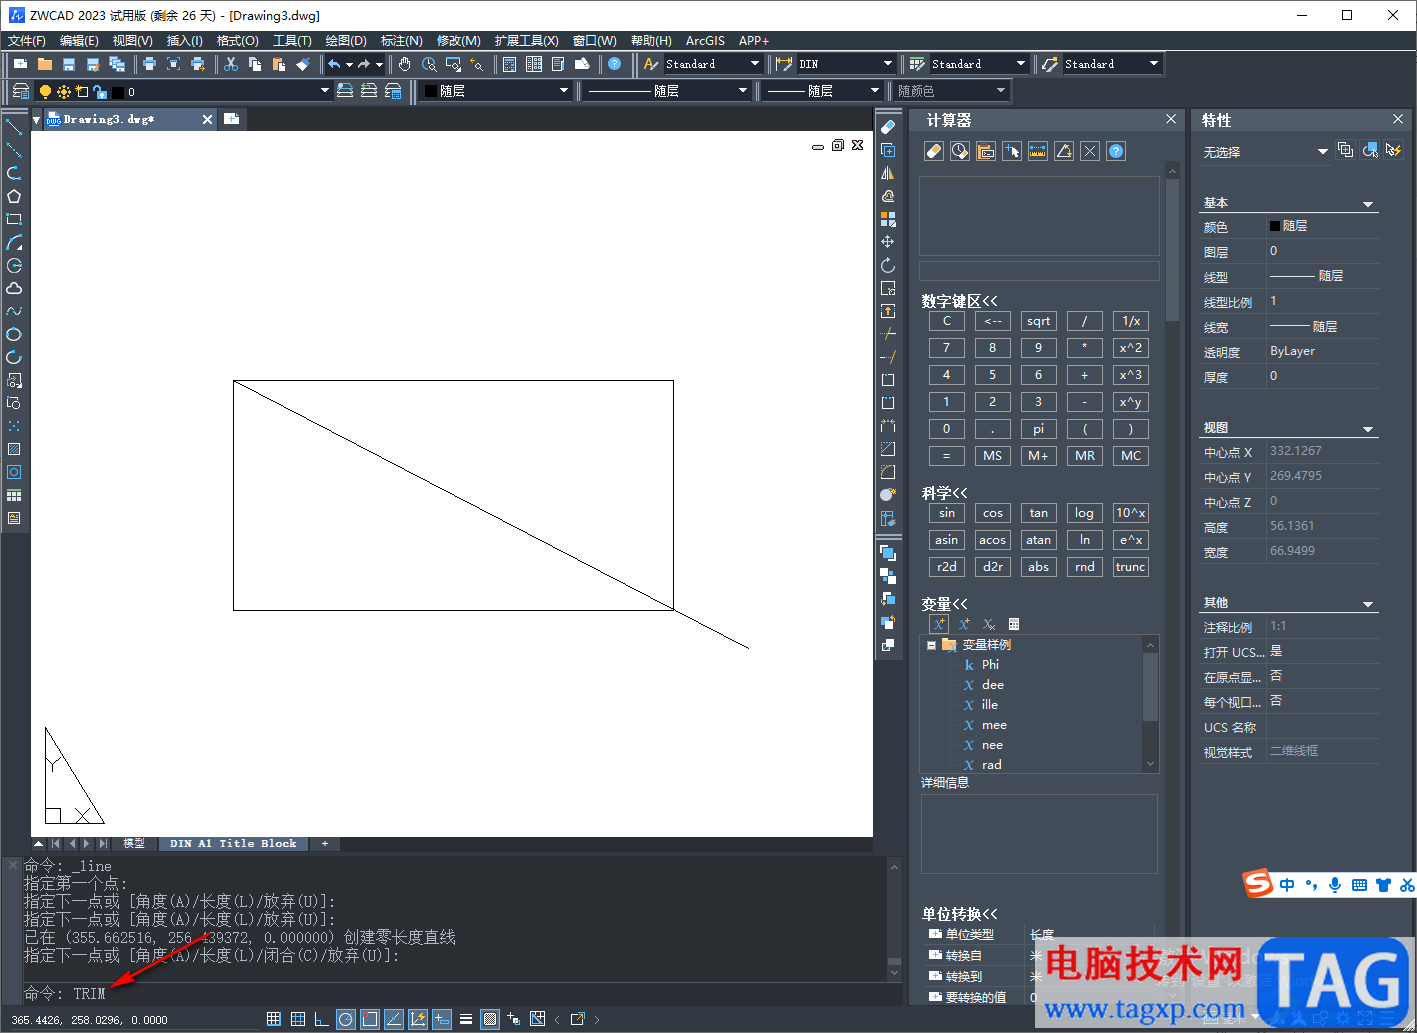Toggle ortho mode in status bar
Screen dimensions: 1417x1033
coord(321,1019)
